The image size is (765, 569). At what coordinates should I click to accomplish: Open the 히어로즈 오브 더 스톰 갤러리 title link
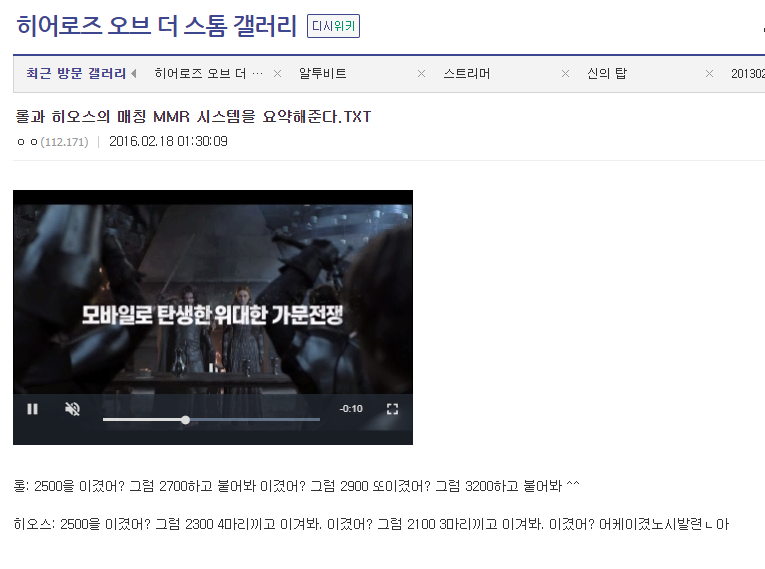[x=157, y=26]
